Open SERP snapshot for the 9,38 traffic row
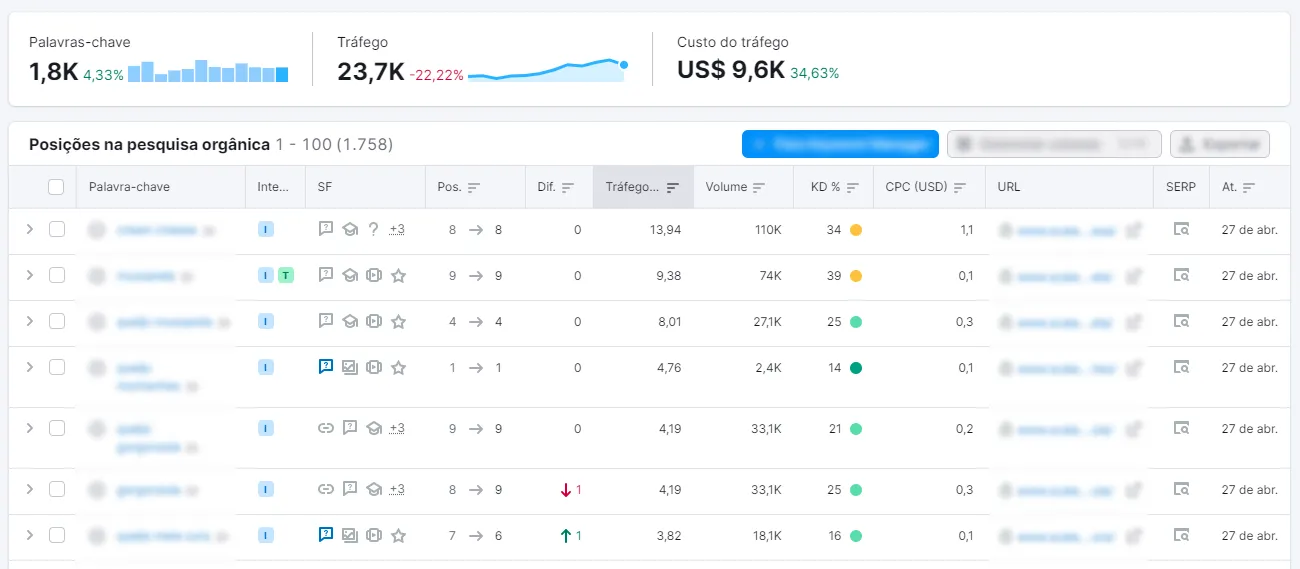Screen dimensions: 1300x569 (1181, 276)
